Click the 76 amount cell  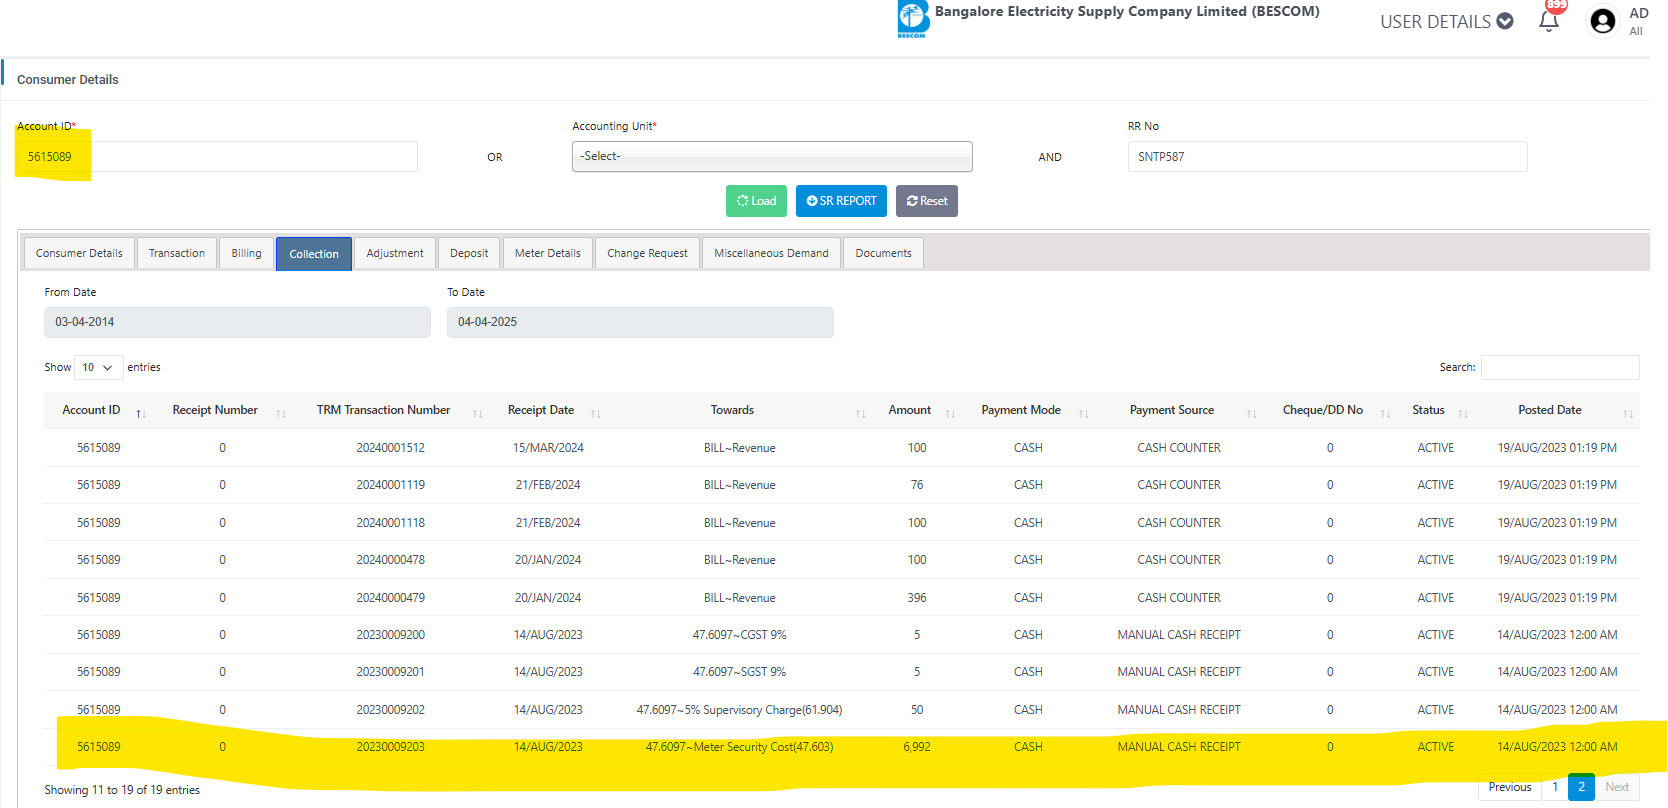point(917,485)
